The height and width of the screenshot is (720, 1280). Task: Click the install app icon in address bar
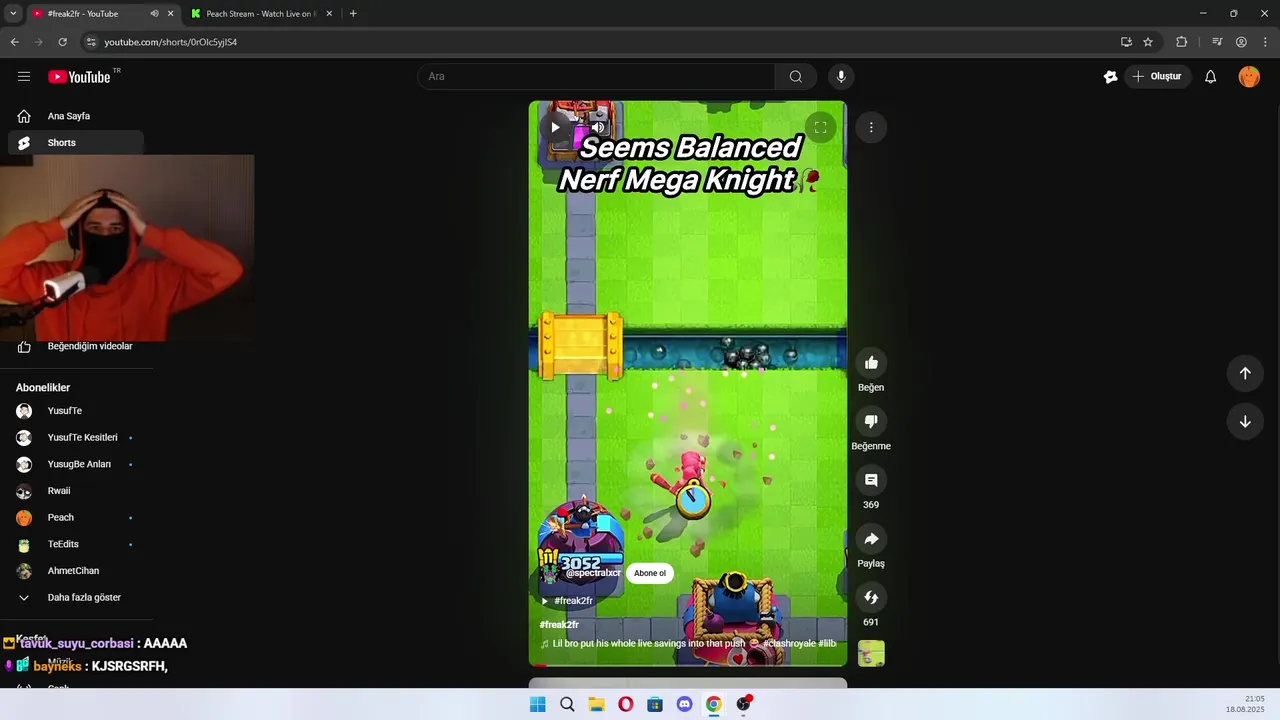[1126, 42]
